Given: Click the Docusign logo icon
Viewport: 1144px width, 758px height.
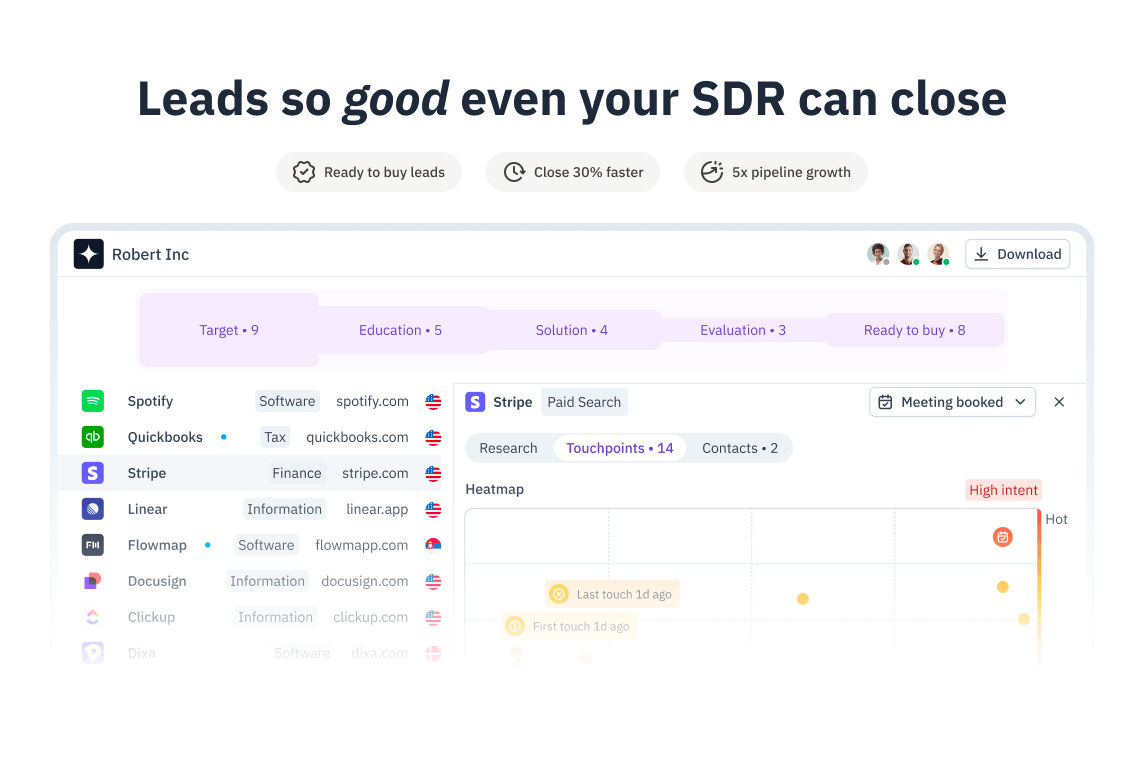Looking at the screenshot, I should 93,581.
